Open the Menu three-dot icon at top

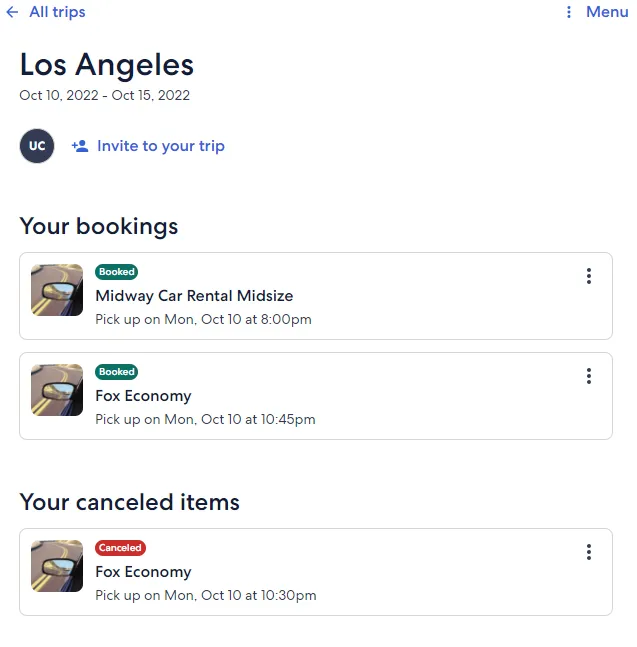coord(569,12)
